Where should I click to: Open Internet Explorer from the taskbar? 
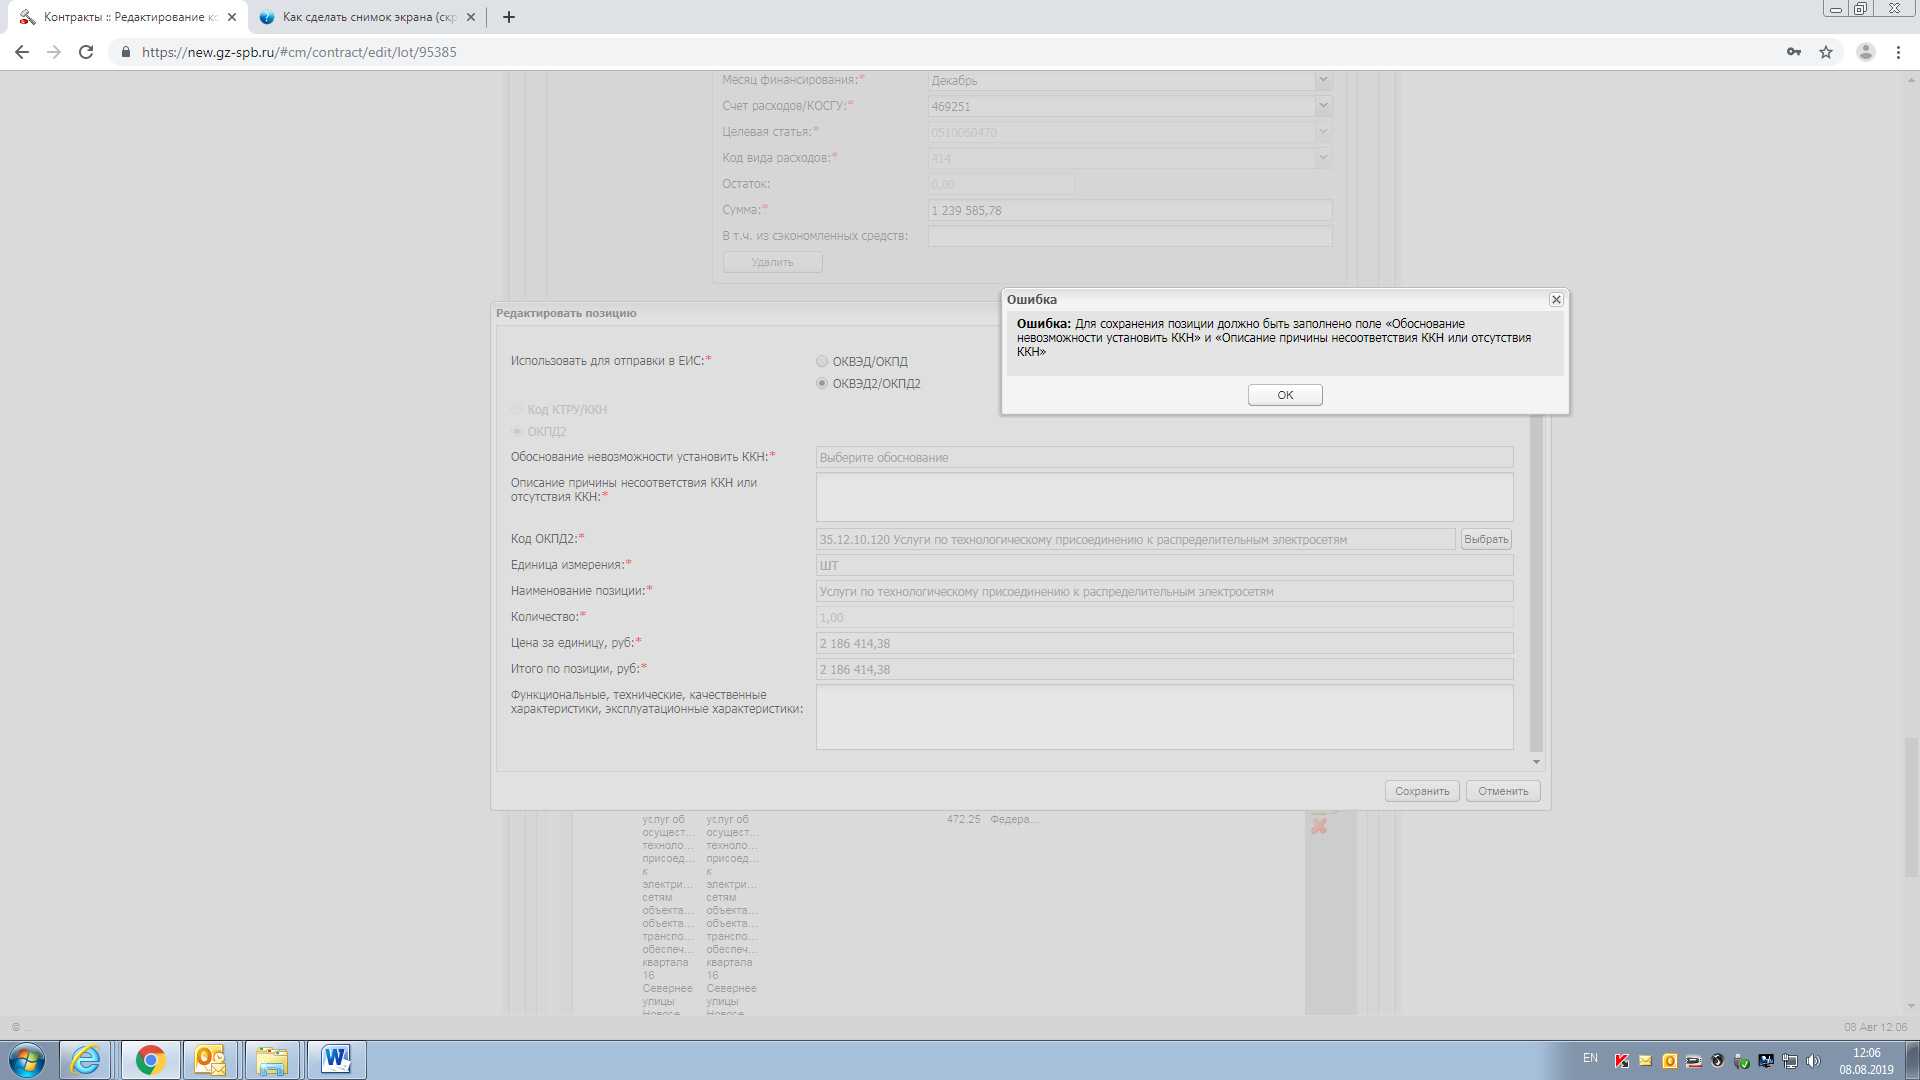click(86, 1060)
